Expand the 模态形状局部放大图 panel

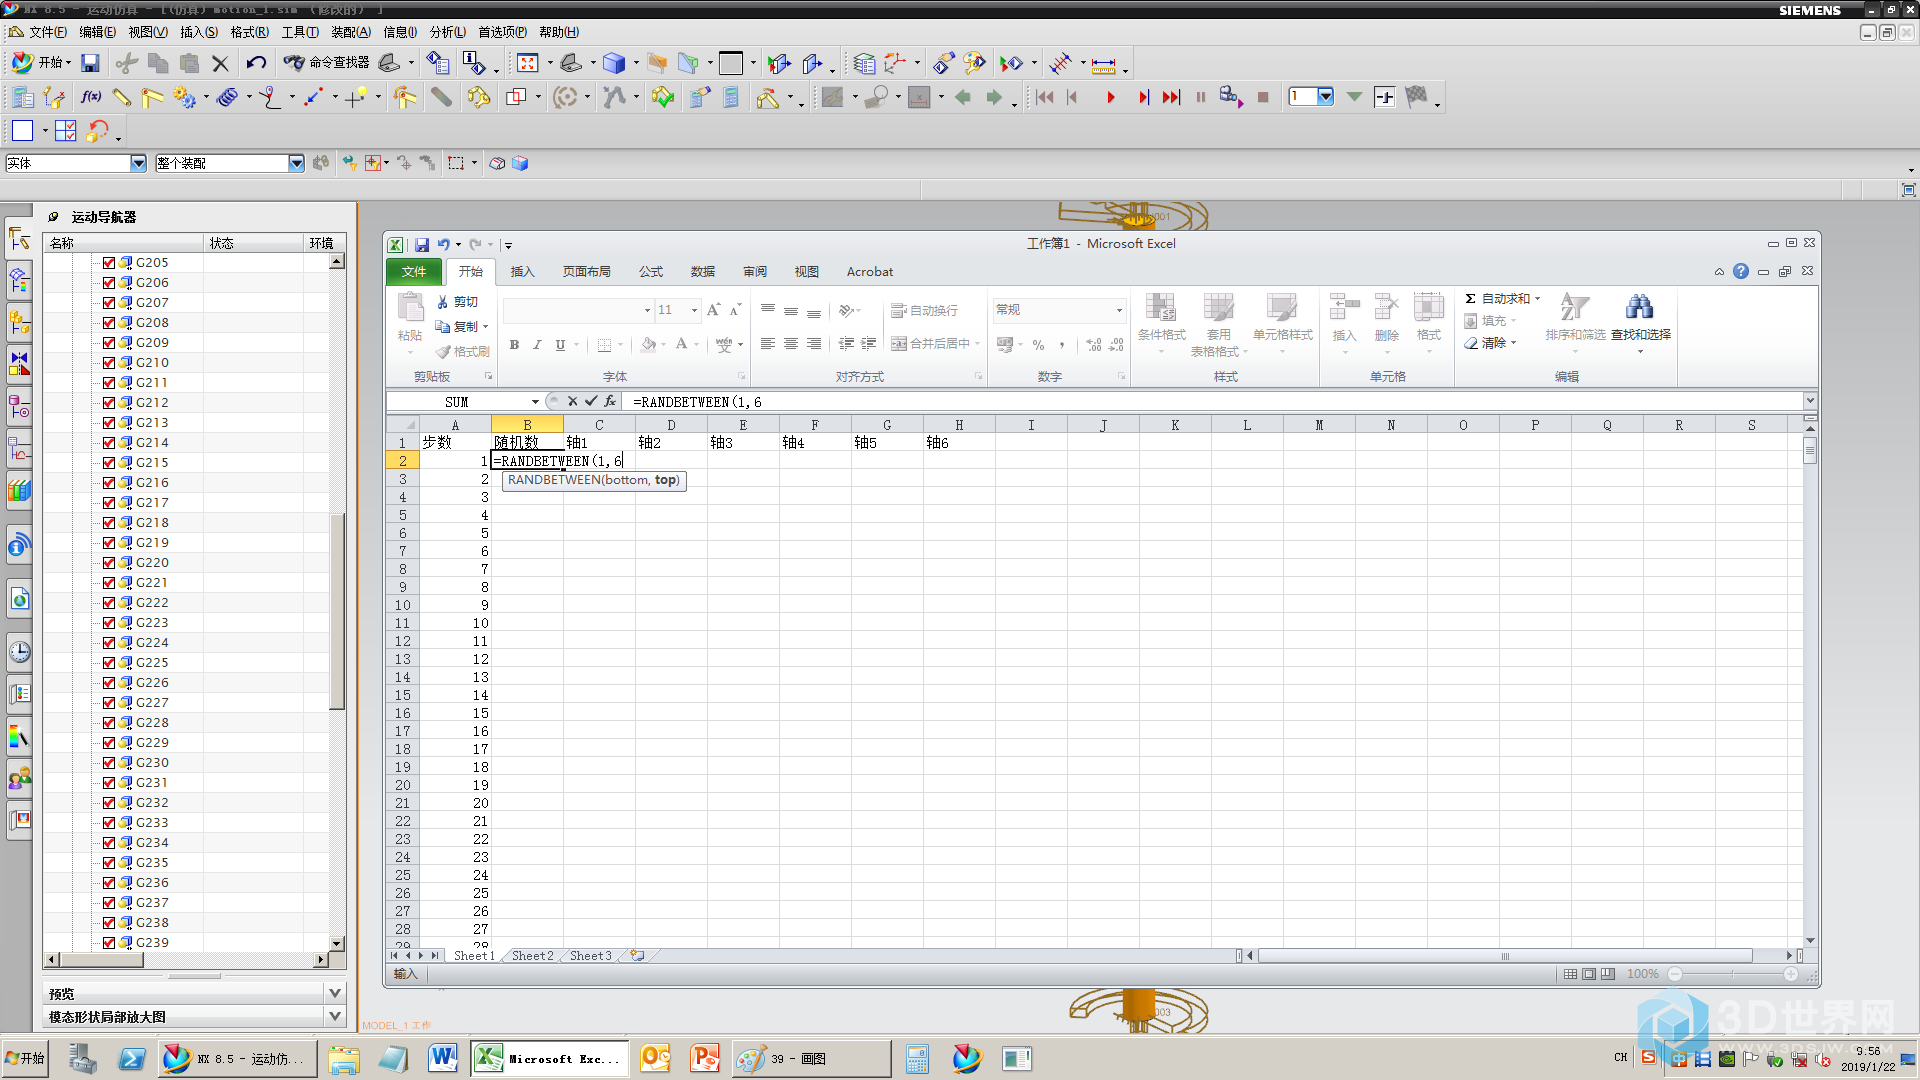coord(335,1016)
